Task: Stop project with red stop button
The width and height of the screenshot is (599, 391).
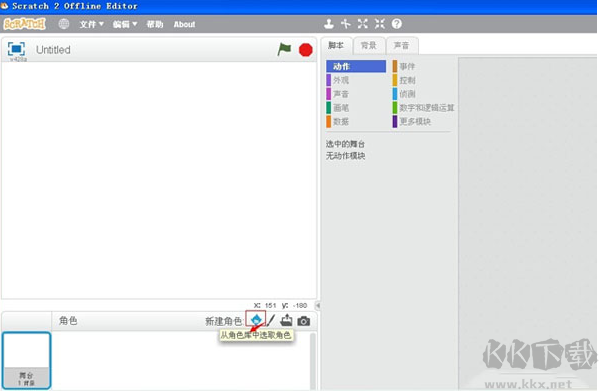Action: click(x=306, y=50)
